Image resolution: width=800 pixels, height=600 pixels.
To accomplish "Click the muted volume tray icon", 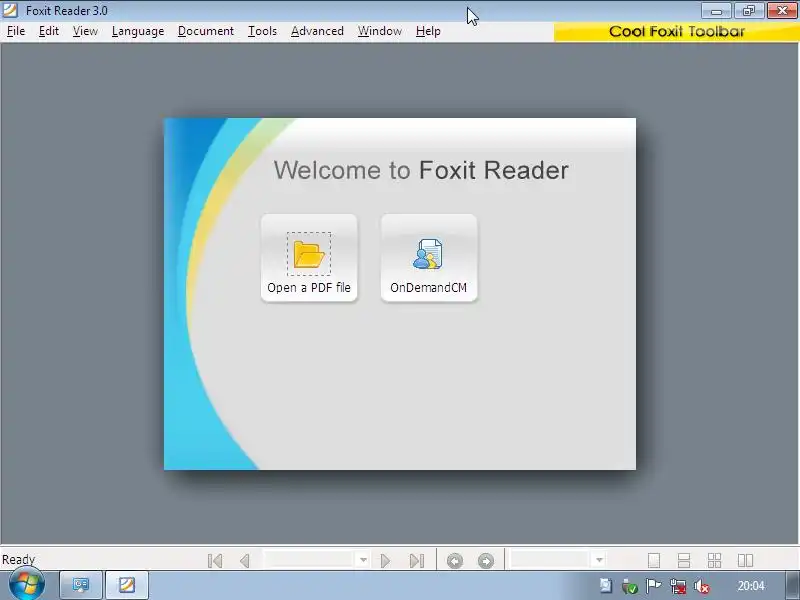I will pyautogui.click(x=702, y=586).
